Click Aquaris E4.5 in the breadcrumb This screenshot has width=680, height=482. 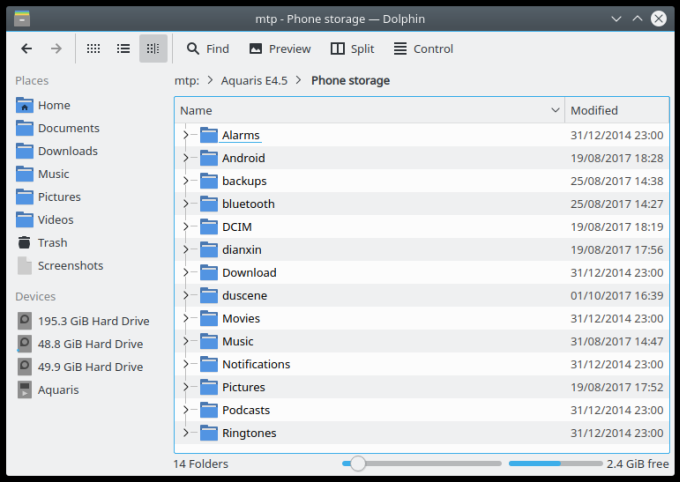coord(254,81)
